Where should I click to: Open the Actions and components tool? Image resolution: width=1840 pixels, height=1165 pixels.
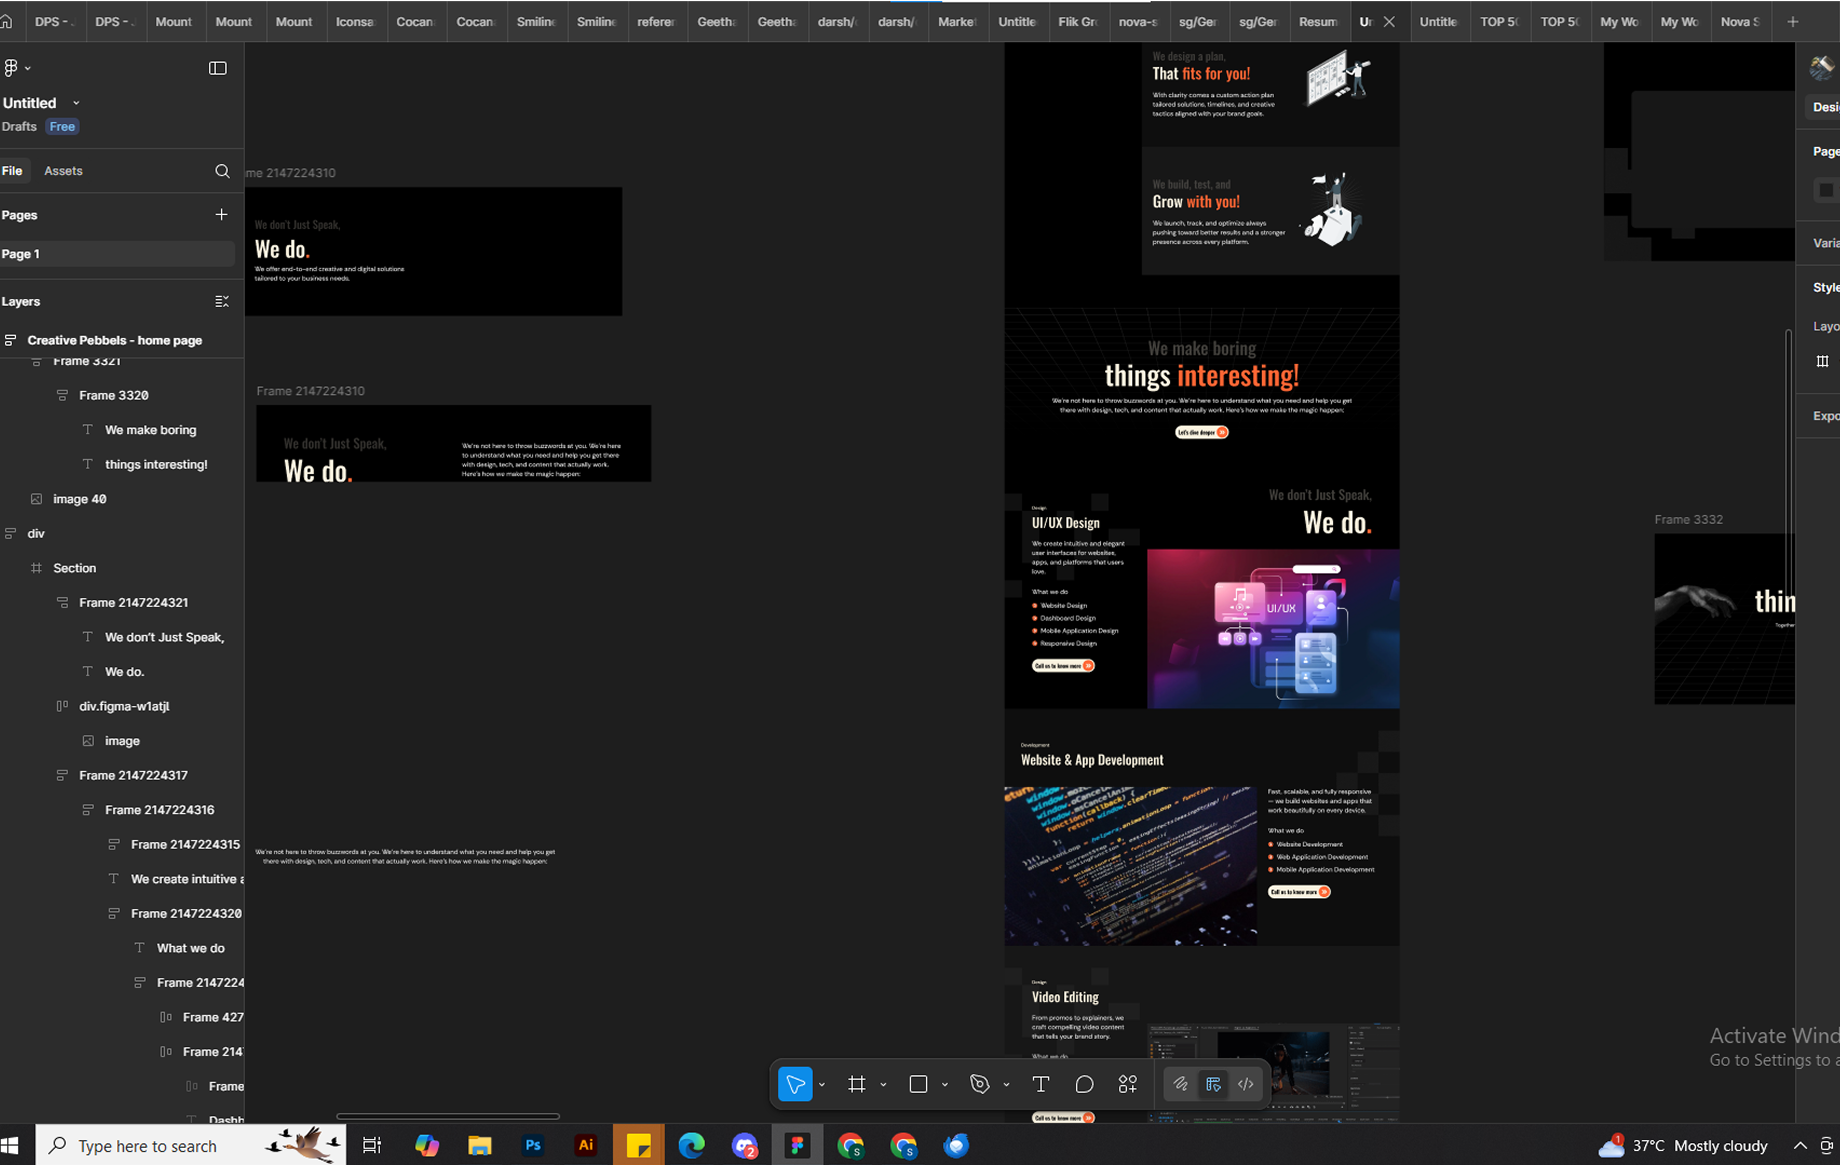point(1128,1084)
